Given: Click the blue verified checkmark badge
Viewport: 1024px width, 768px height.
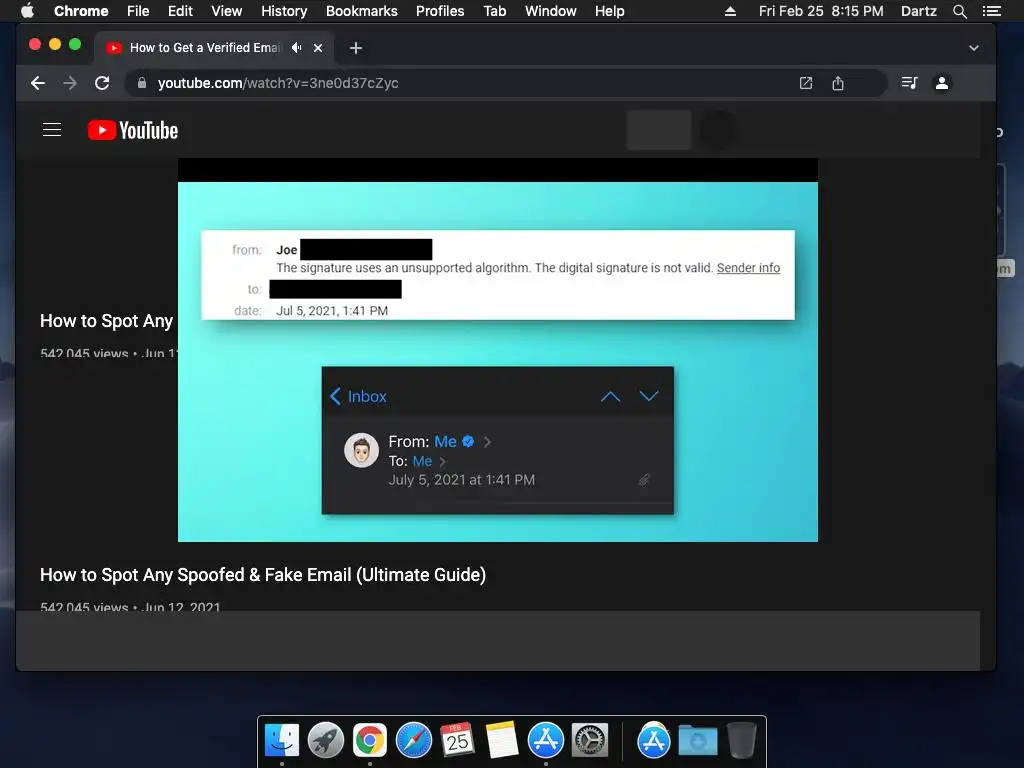Looking at the screenshot, I should click(x=468, y=441).
